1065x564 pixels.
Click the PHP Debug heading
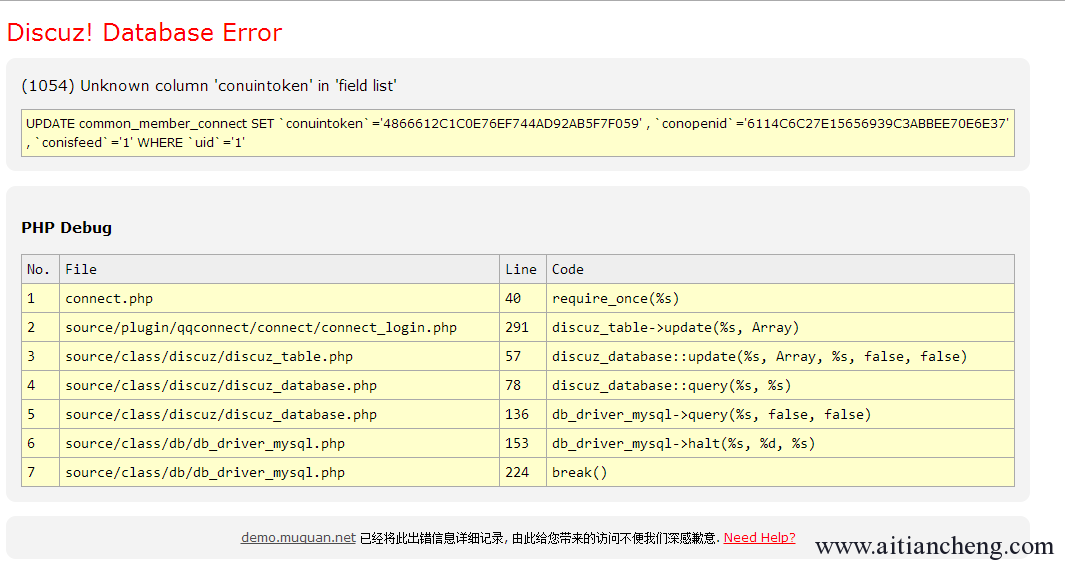coord(67,228)
